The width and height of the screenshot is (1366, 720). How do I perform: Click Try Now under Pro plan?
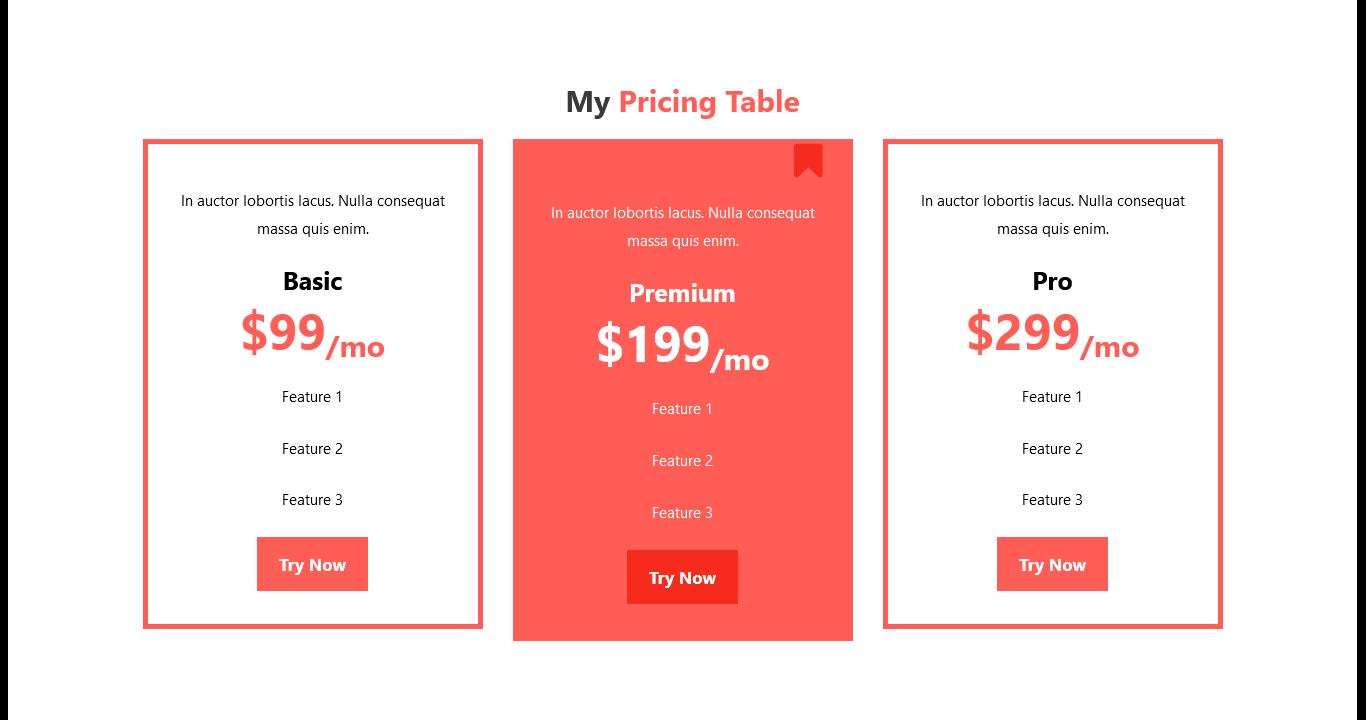pyautogui.click(x=1052, y=564)
